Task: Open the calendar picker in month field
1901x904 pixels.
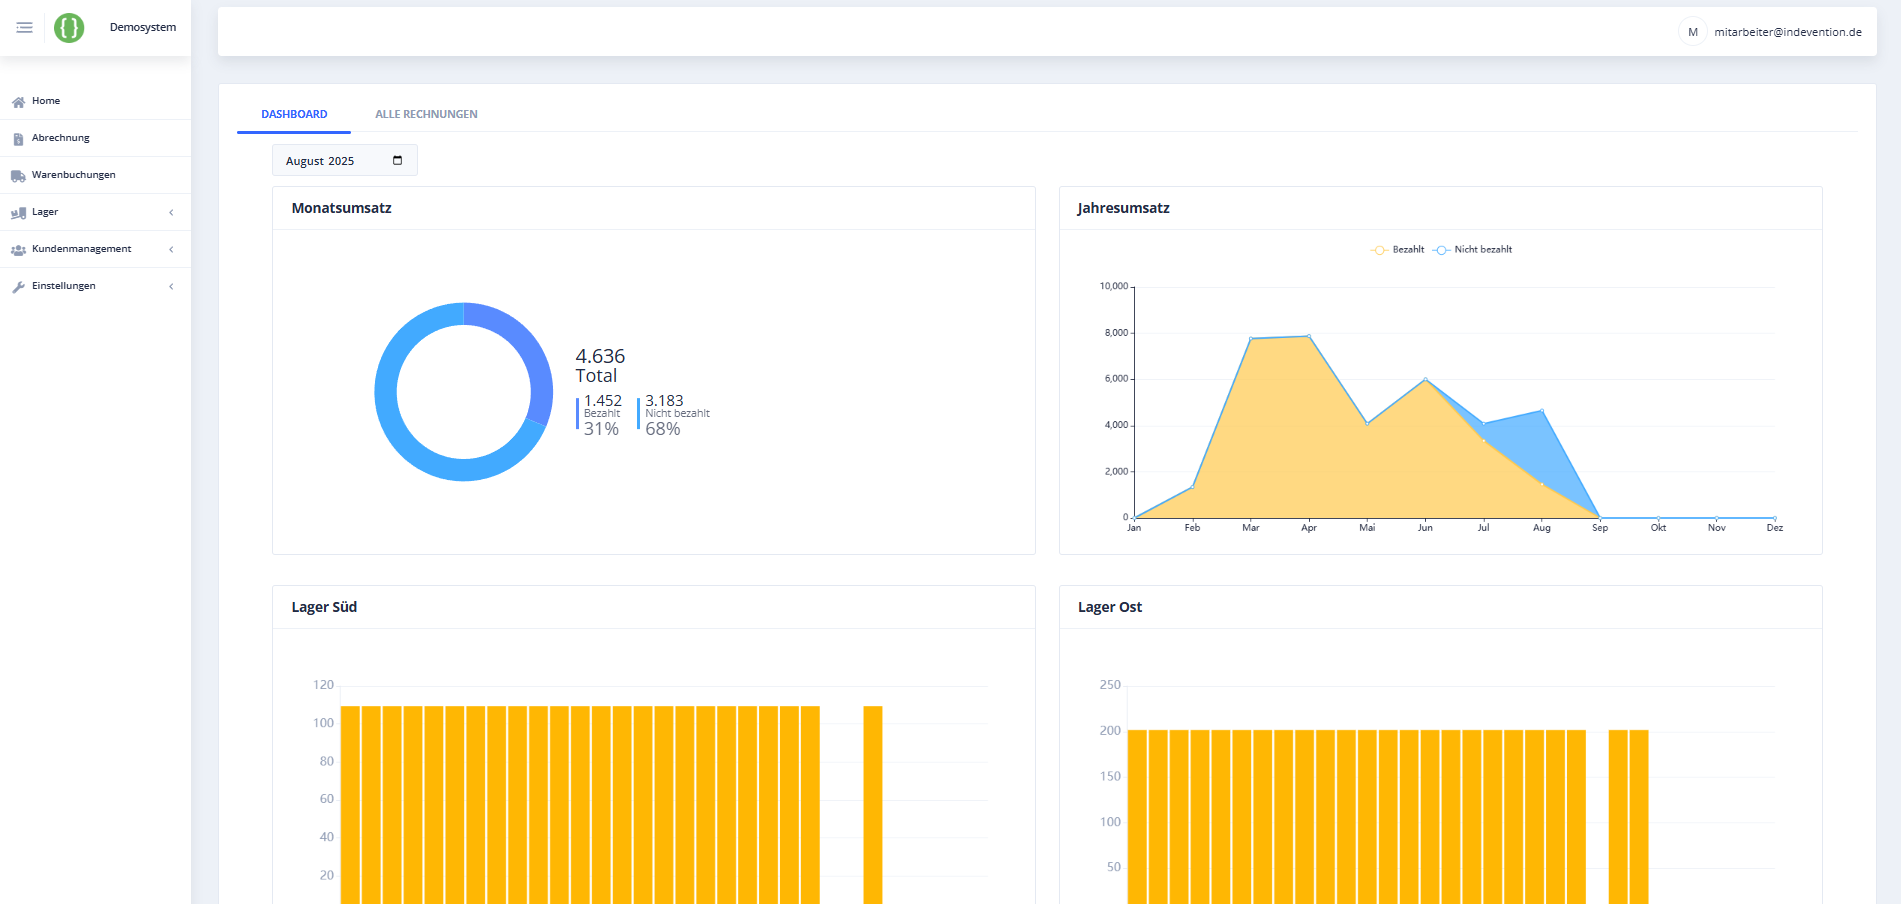Action: point(397,161)
